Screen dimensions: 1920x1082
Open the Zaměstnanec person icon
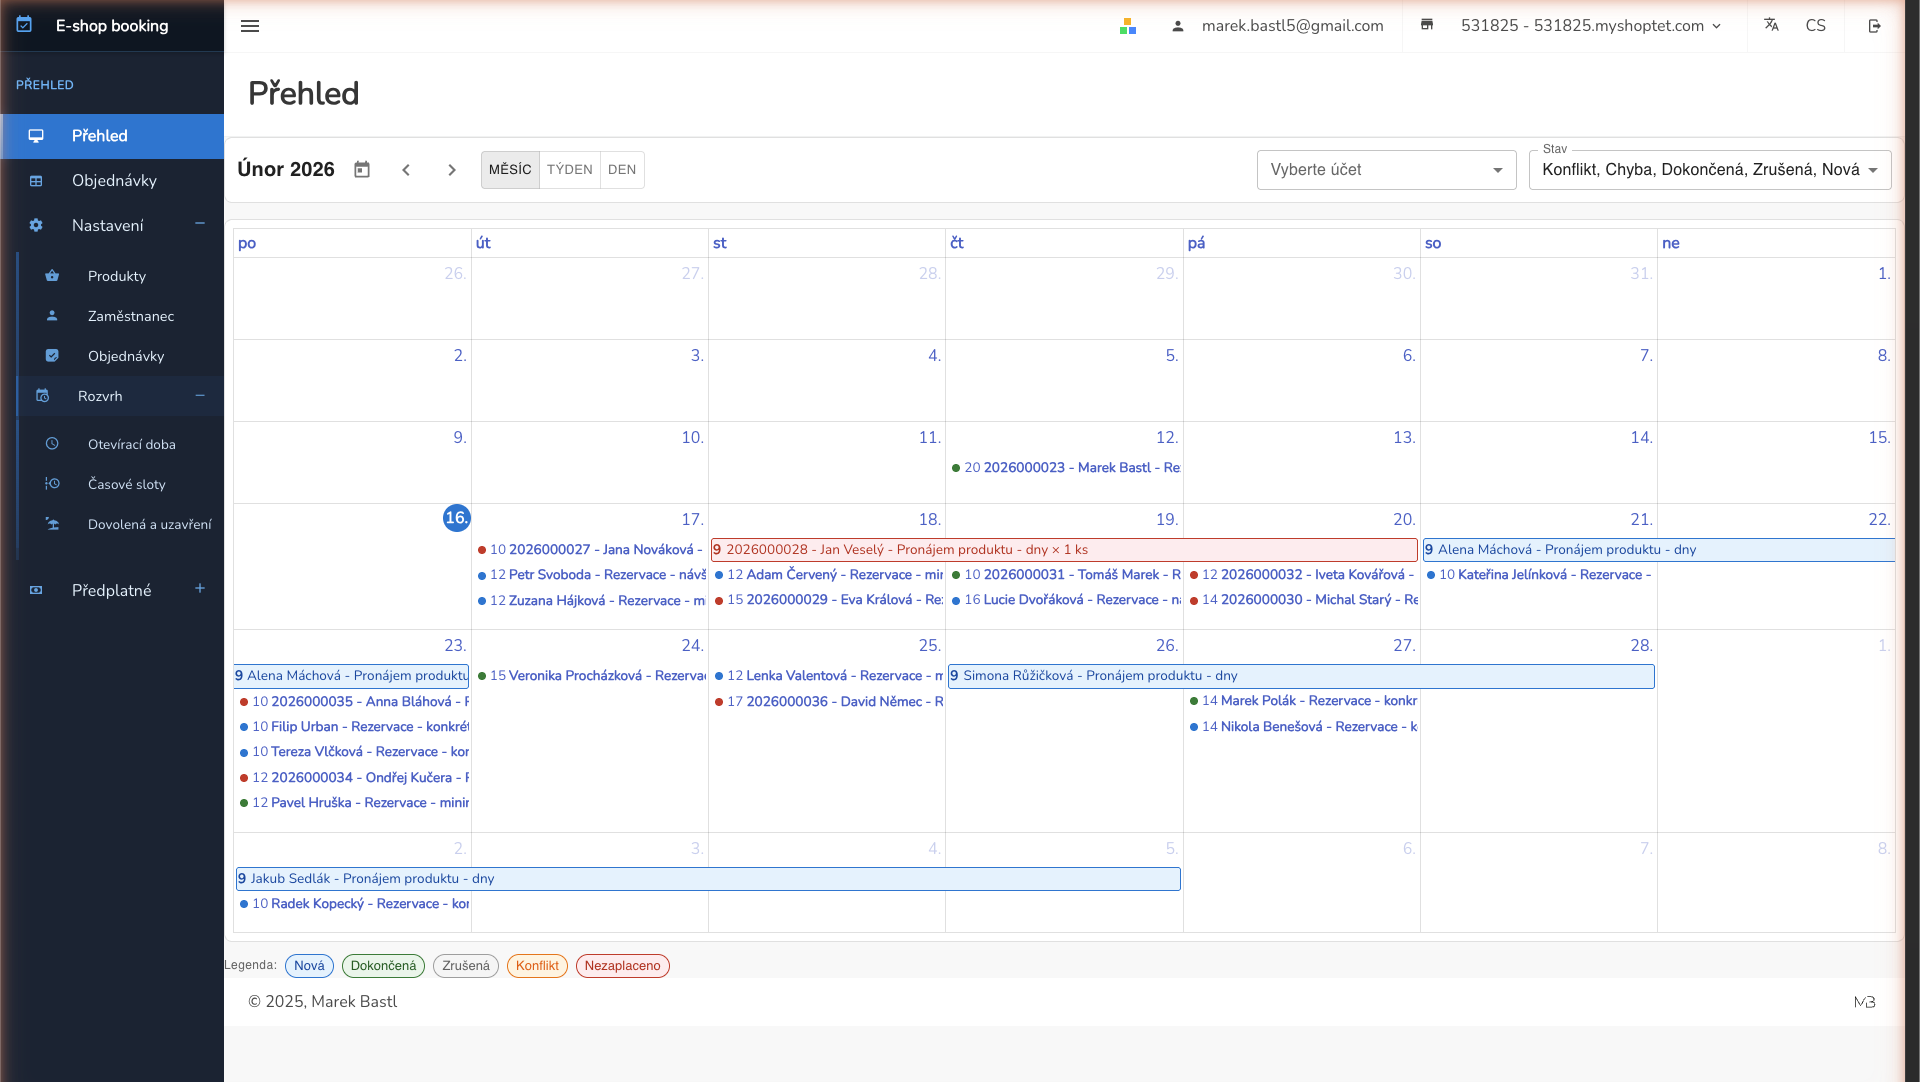tap(52, 316)
